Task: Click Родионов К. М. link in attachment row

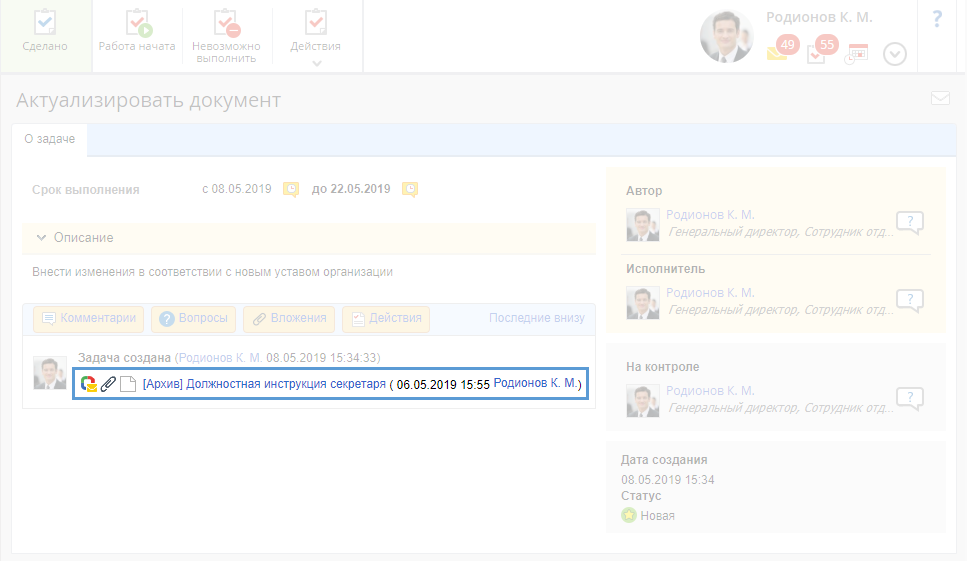Action: 535,383
